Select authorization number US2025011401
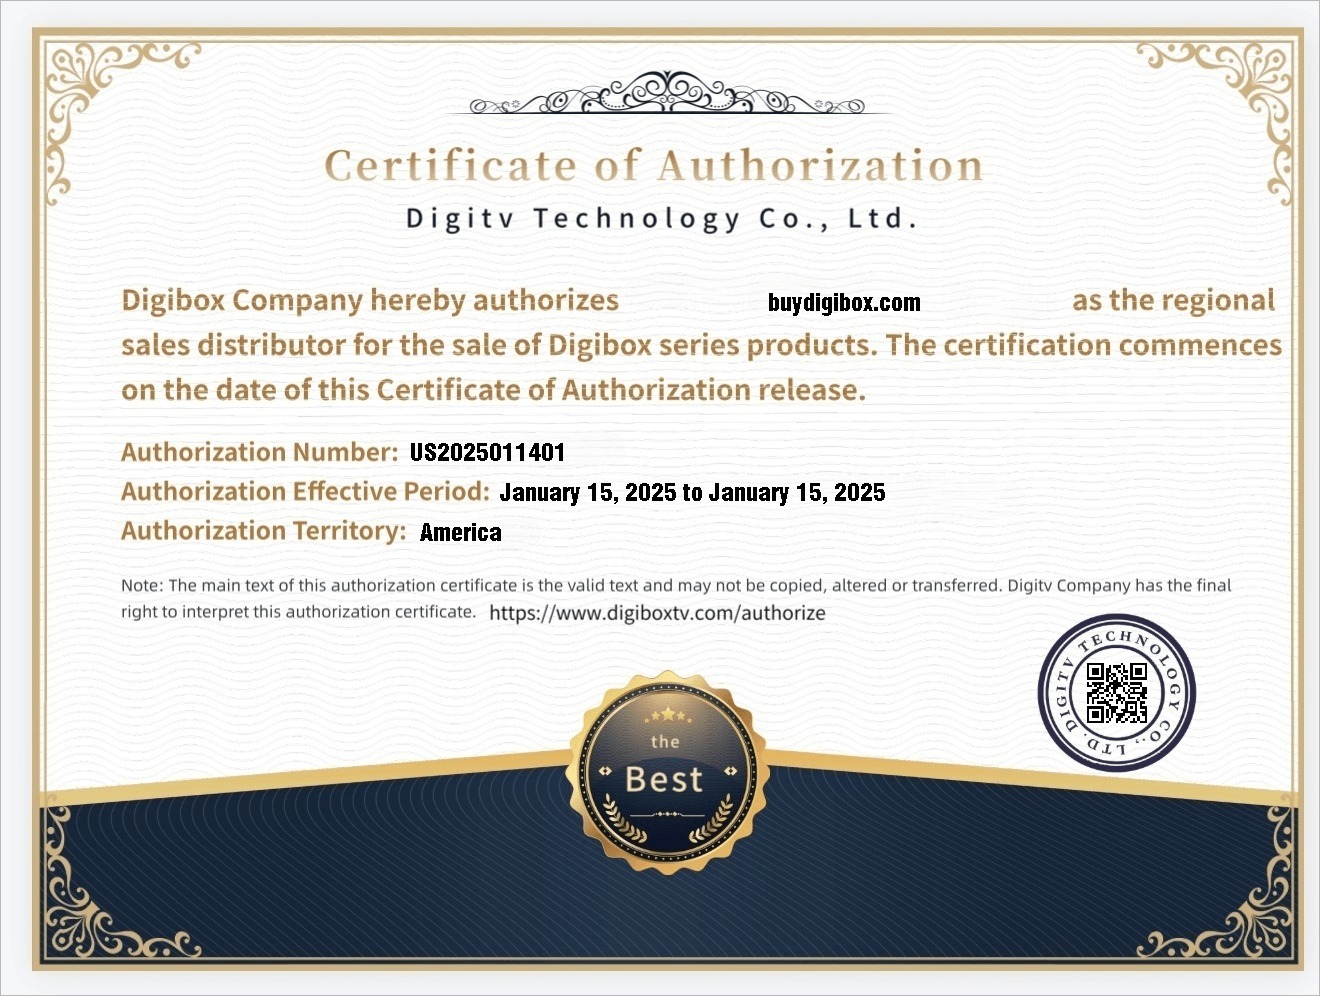Image resolution: width=1320 pixels, height=996 pixels. (488, 452)
